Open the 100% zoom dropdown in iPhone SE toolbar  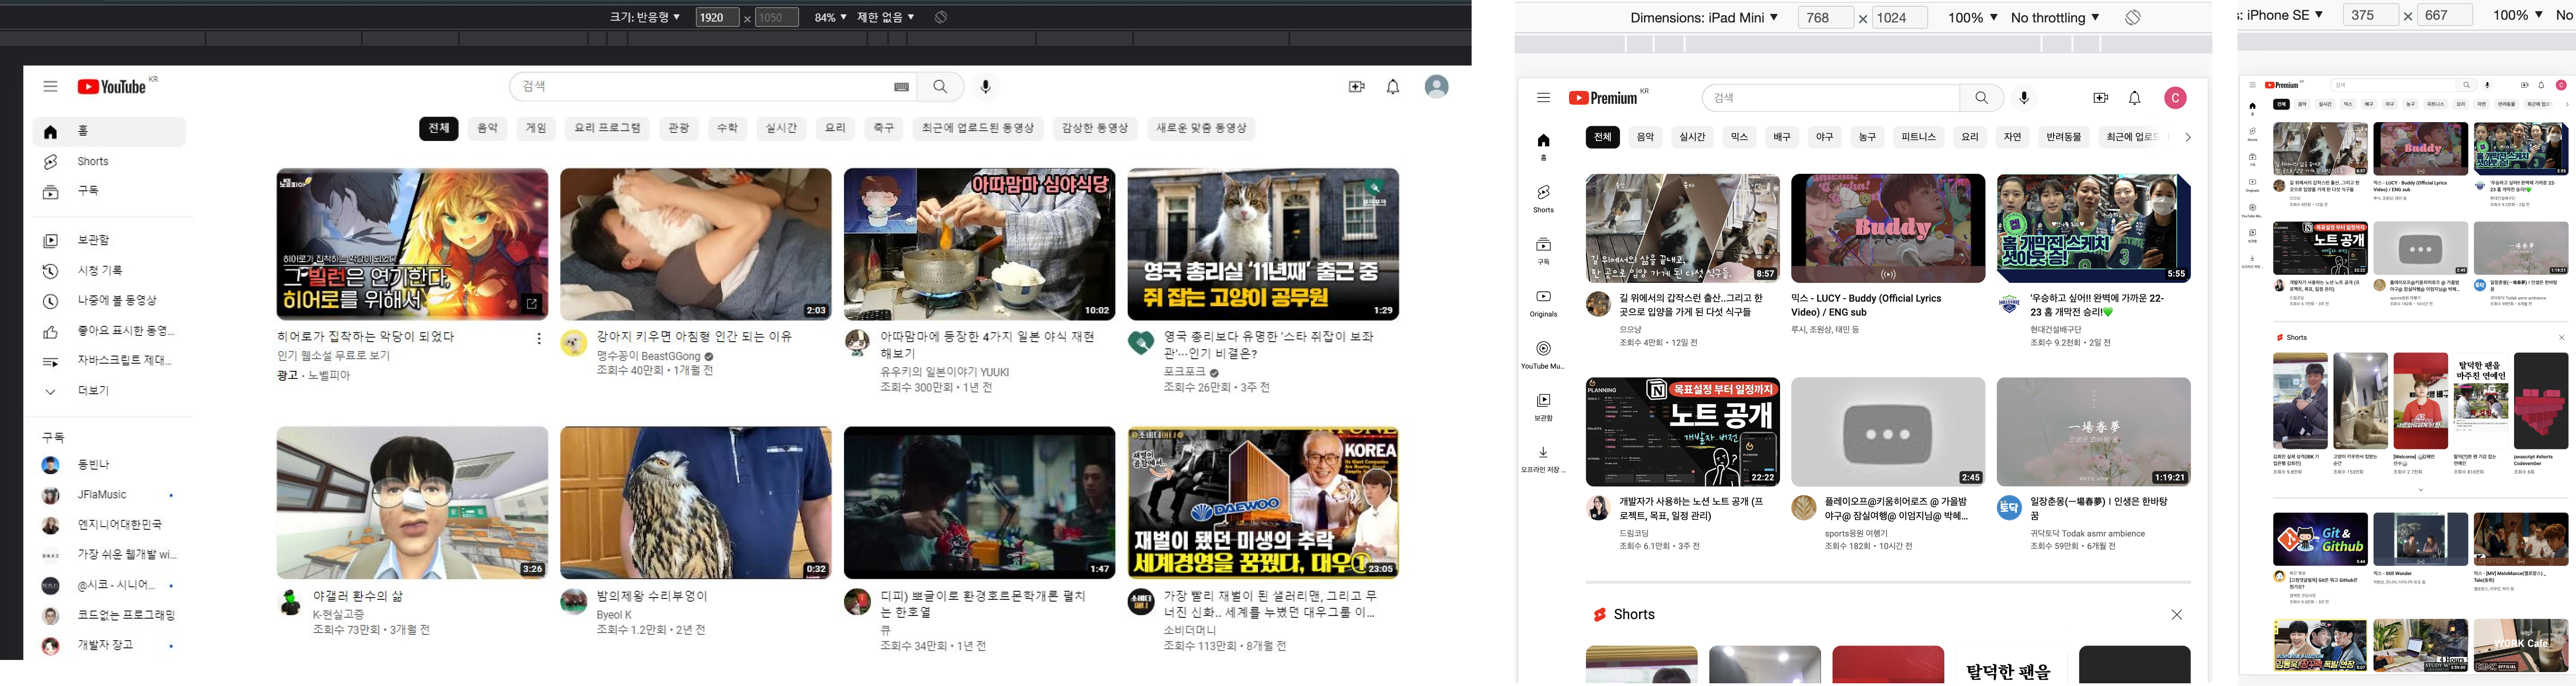[2518, 15]
